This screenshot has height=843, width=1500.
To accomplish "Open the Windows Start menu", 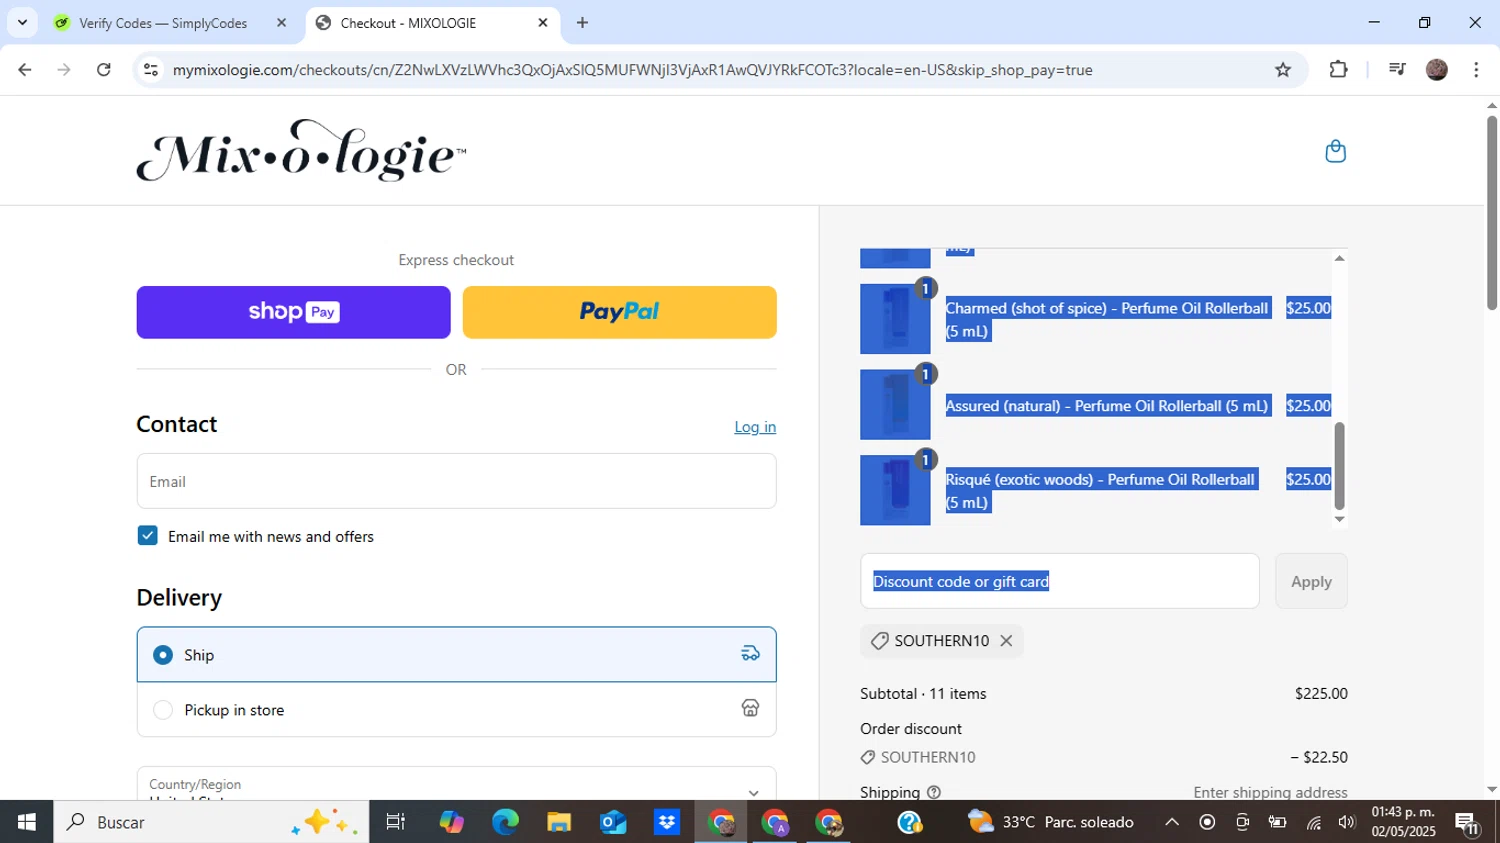I will [26, 822].
